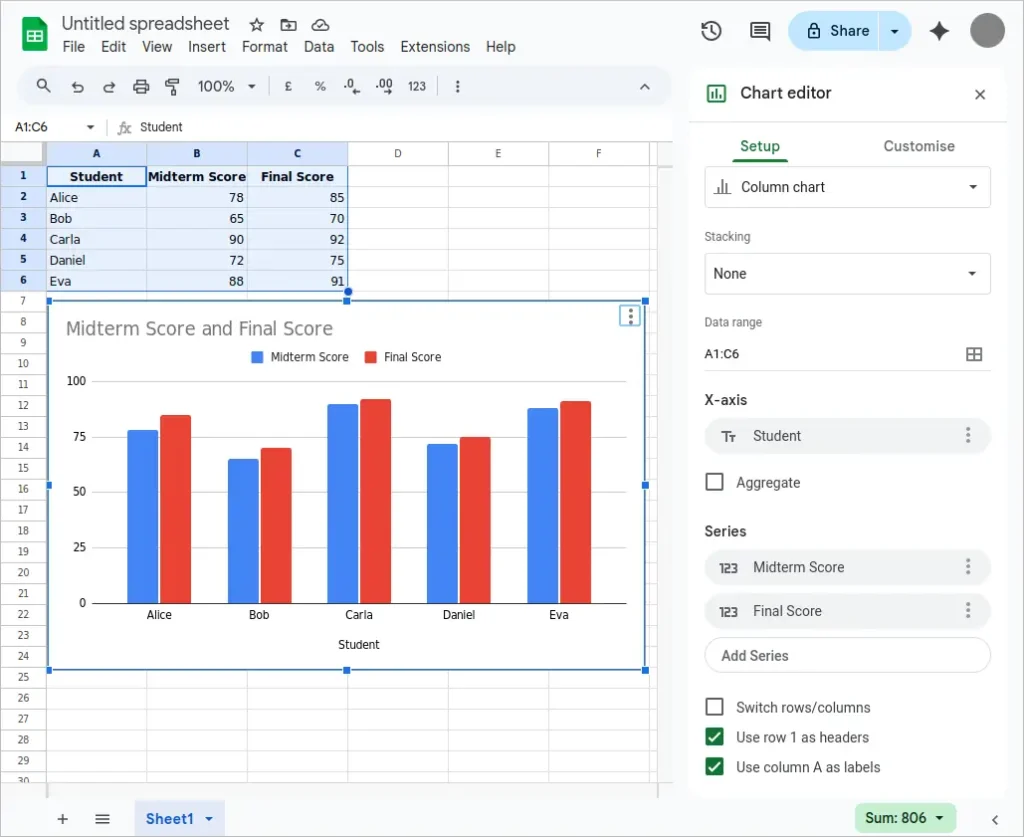Show all comments
The height and width of the screenshot is (837, 1024).
(x=759, y=31)
